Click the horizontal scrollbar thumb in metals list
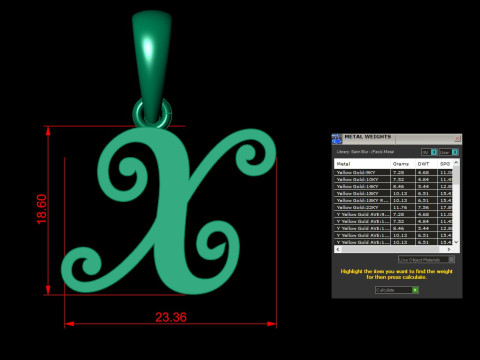480x360 pixels. tap(390, 249)
